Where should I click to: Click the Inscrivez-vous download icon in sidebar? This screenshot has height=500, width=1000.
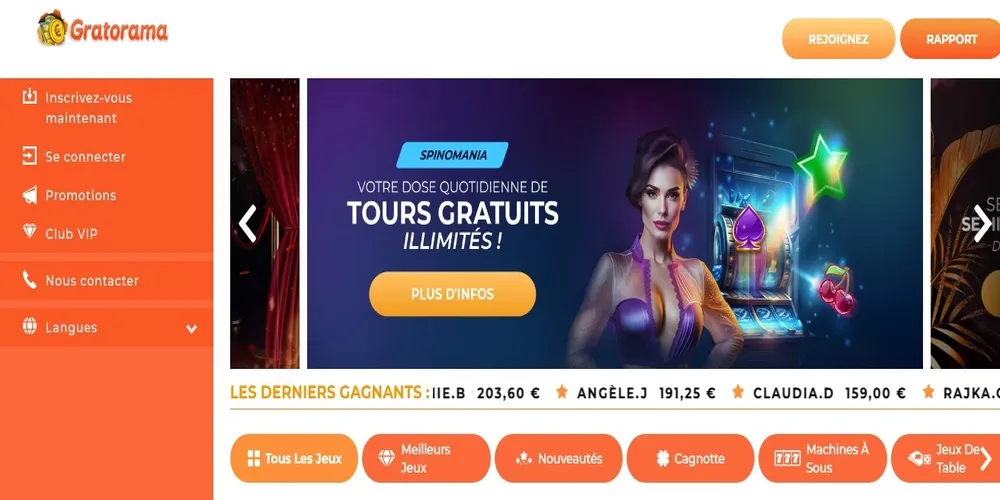pos(29,96)
